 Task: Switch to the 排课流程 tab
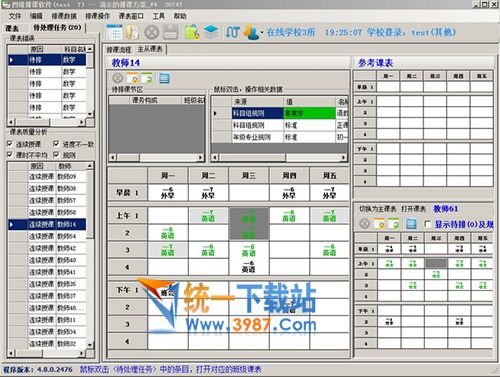tap(119, 50)
